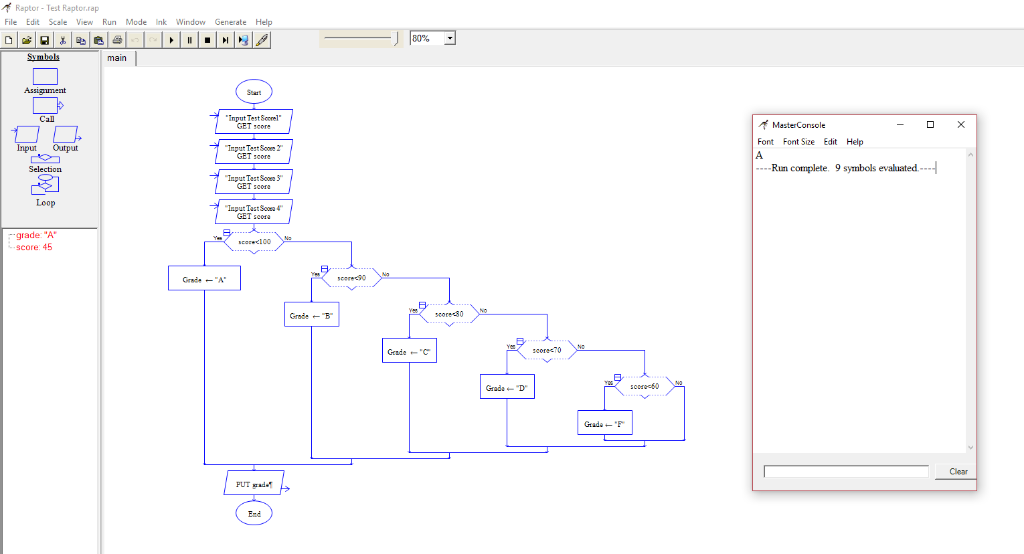Open the Run menu
This screenshot has width=1024, height=554.
coord(109,22)
